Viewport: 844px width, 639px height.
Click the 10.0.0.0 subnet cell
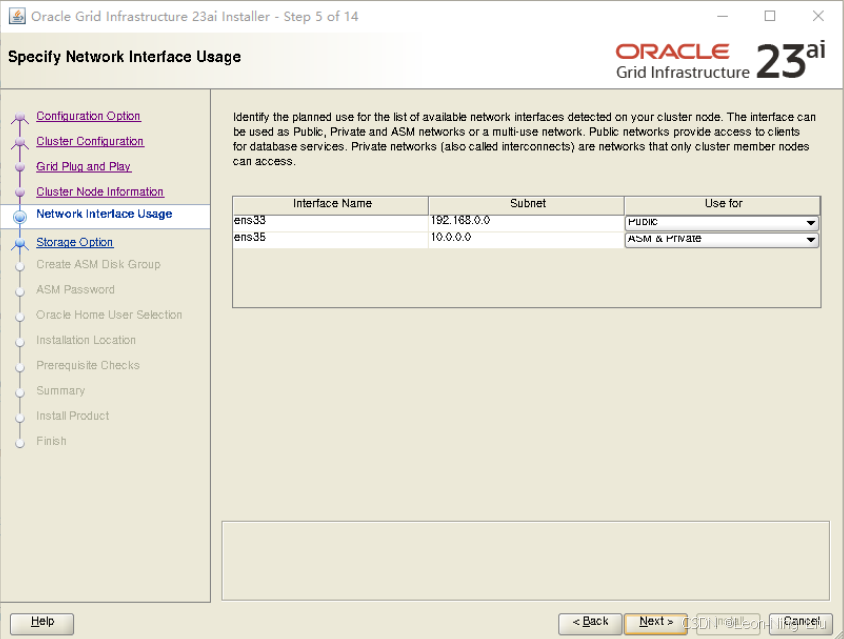point(526,240)
